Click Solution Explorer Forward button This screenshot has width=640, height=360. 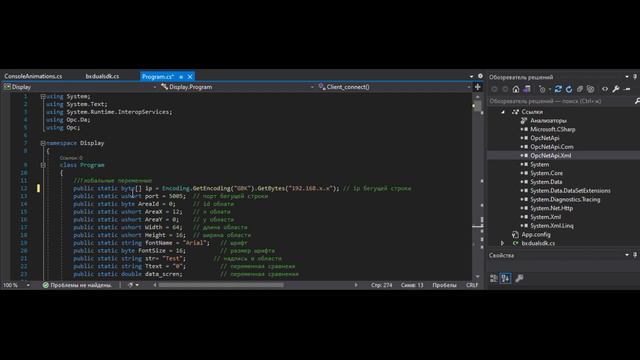click(x=505, y=89)
